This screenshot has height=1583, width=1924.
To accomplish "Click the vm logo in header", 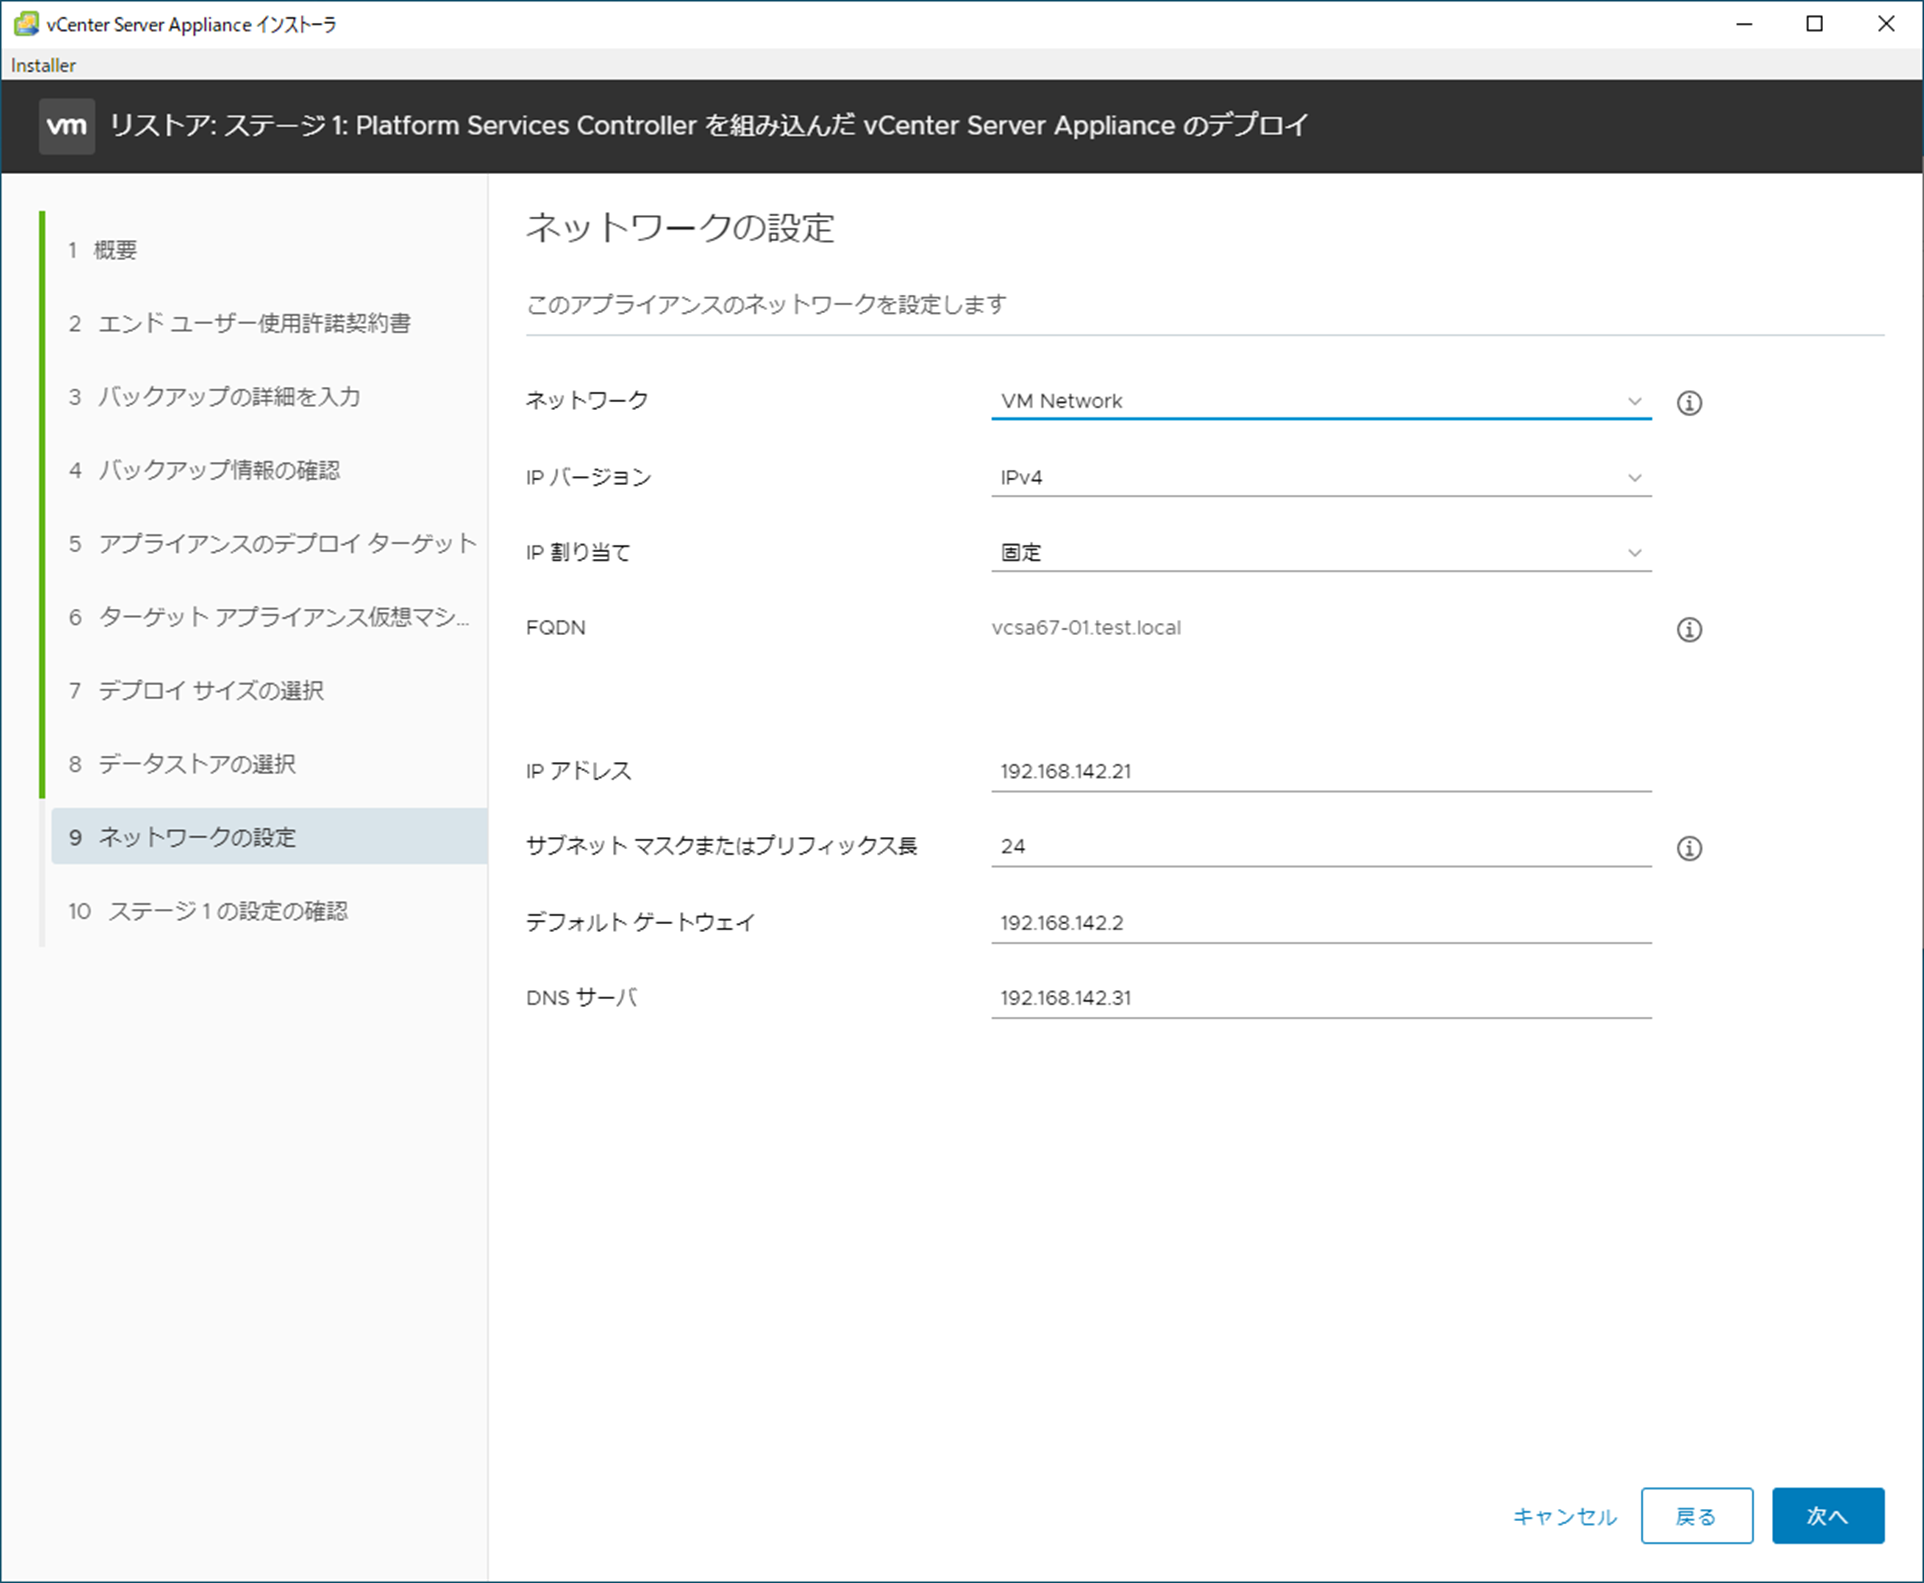I will pyautogui.click(x=67, y=126).
